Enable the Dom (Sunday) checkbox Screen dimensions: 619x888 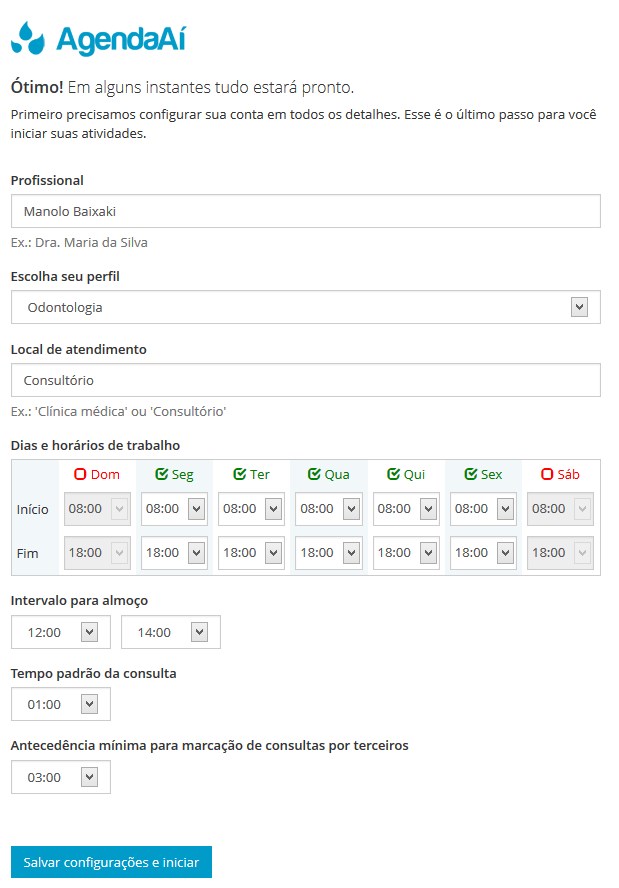pos(81,474)
